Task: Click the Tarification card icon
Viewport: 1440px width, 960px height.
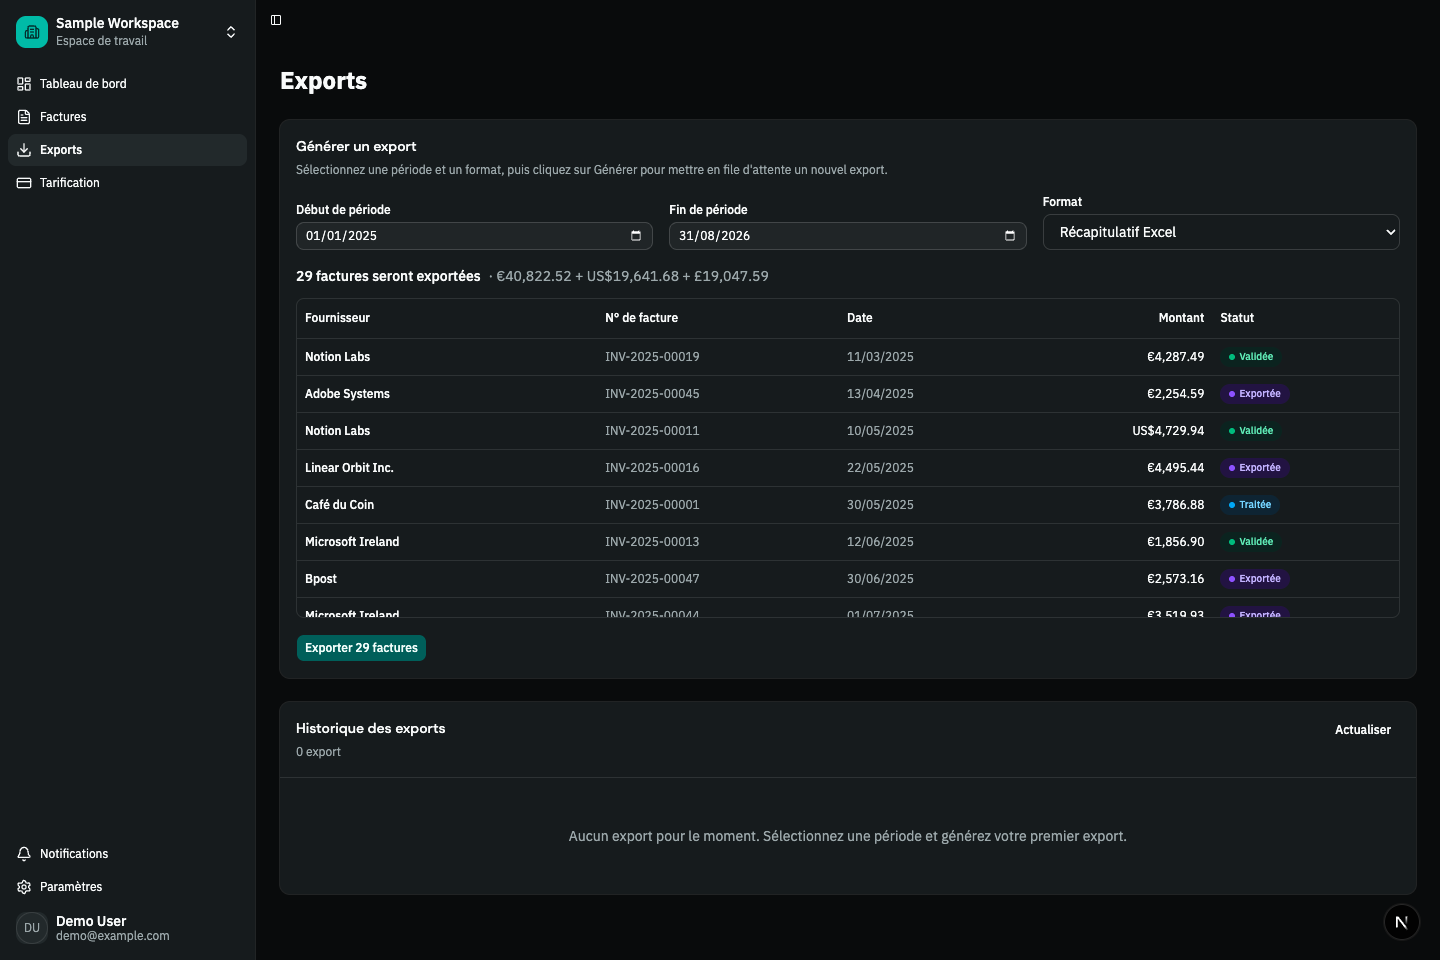Action: 24,183
